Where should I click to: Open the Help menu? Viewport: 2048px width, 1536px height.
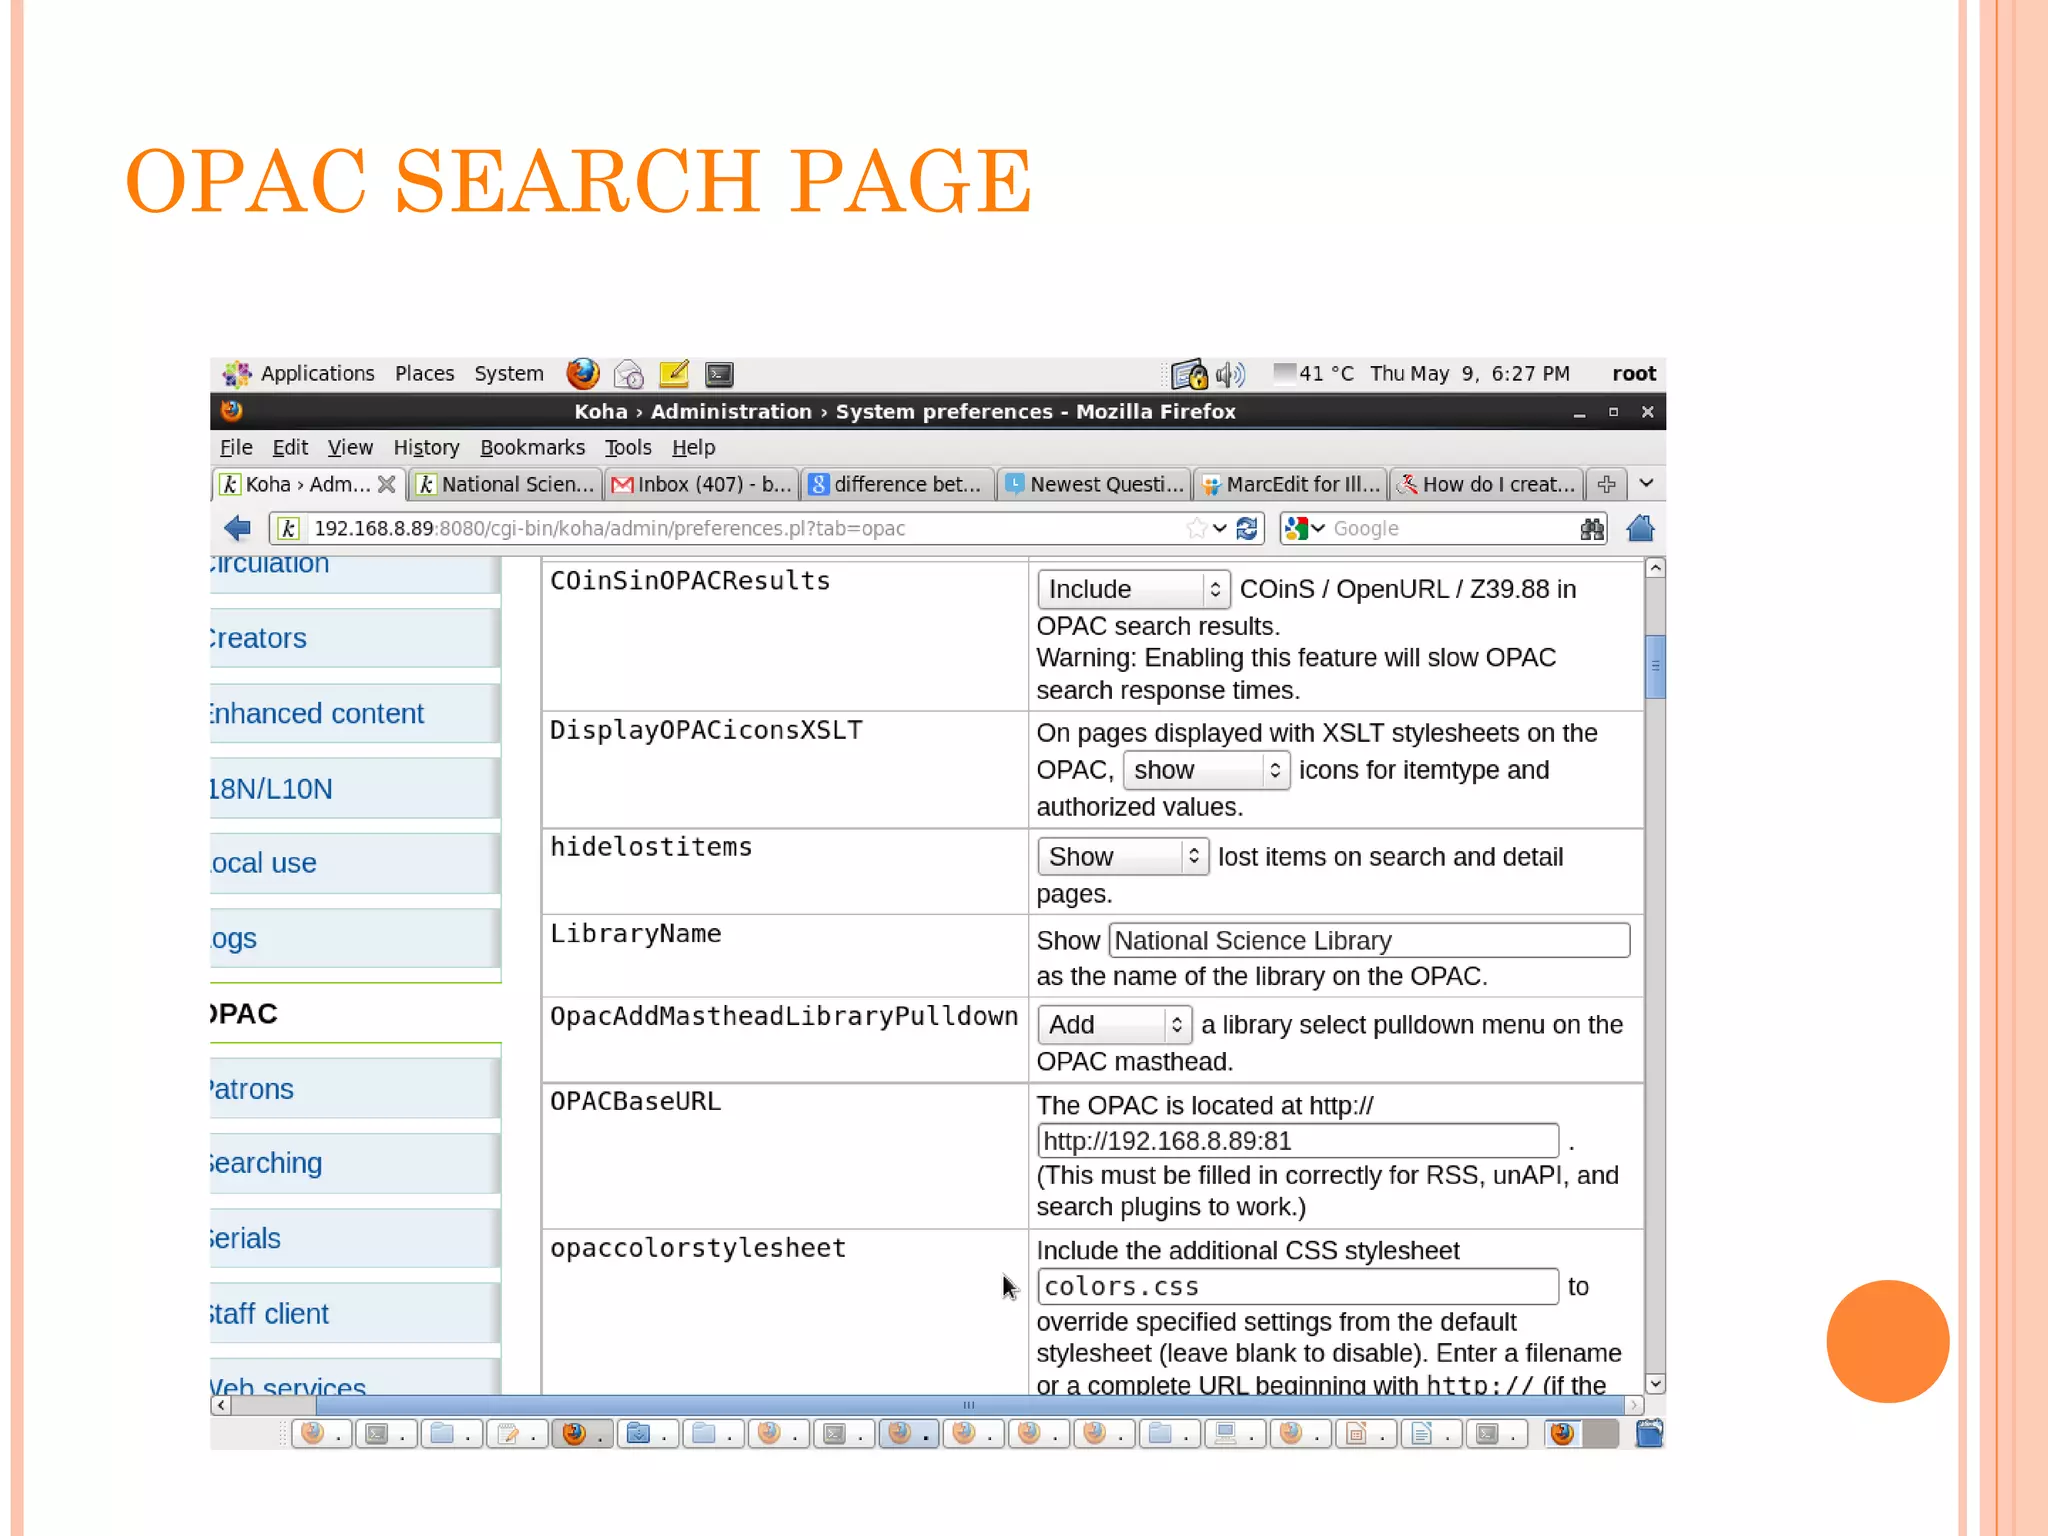pyautogui.click(x=693, y=447)
